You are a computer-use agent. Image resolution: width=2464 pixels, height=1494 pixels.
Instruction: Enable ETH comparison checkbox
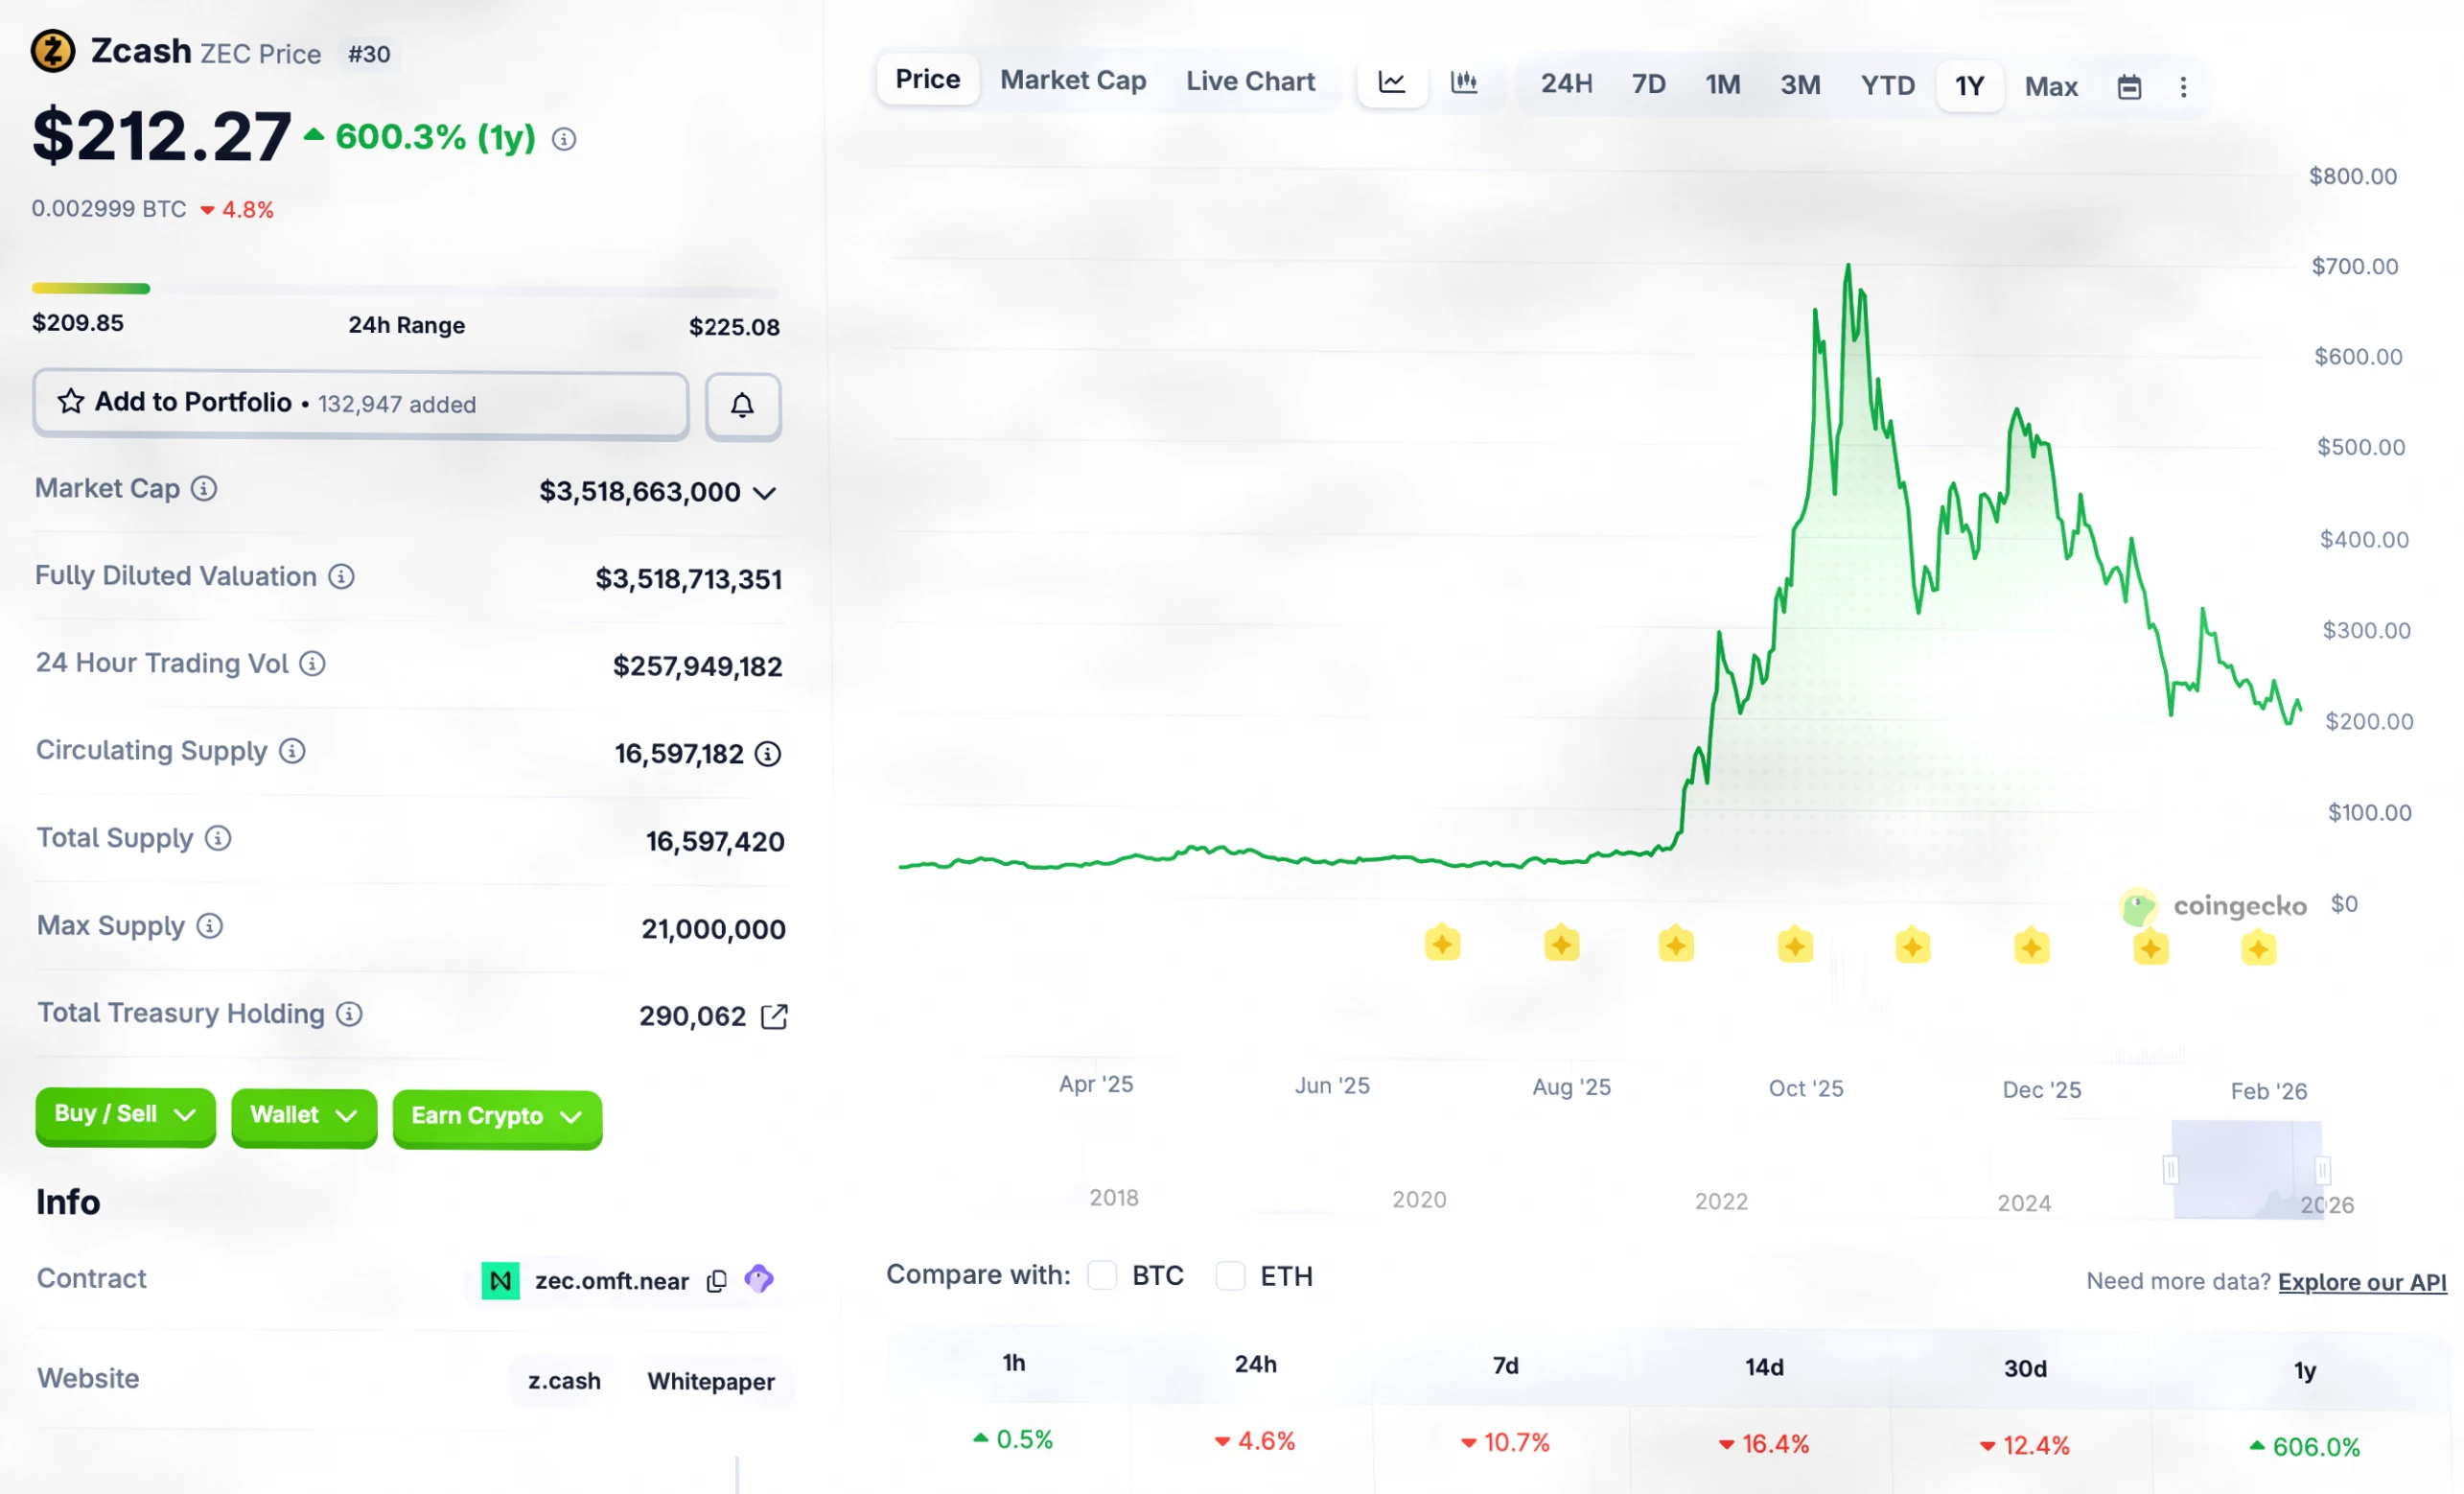tap(1230, 1276)
